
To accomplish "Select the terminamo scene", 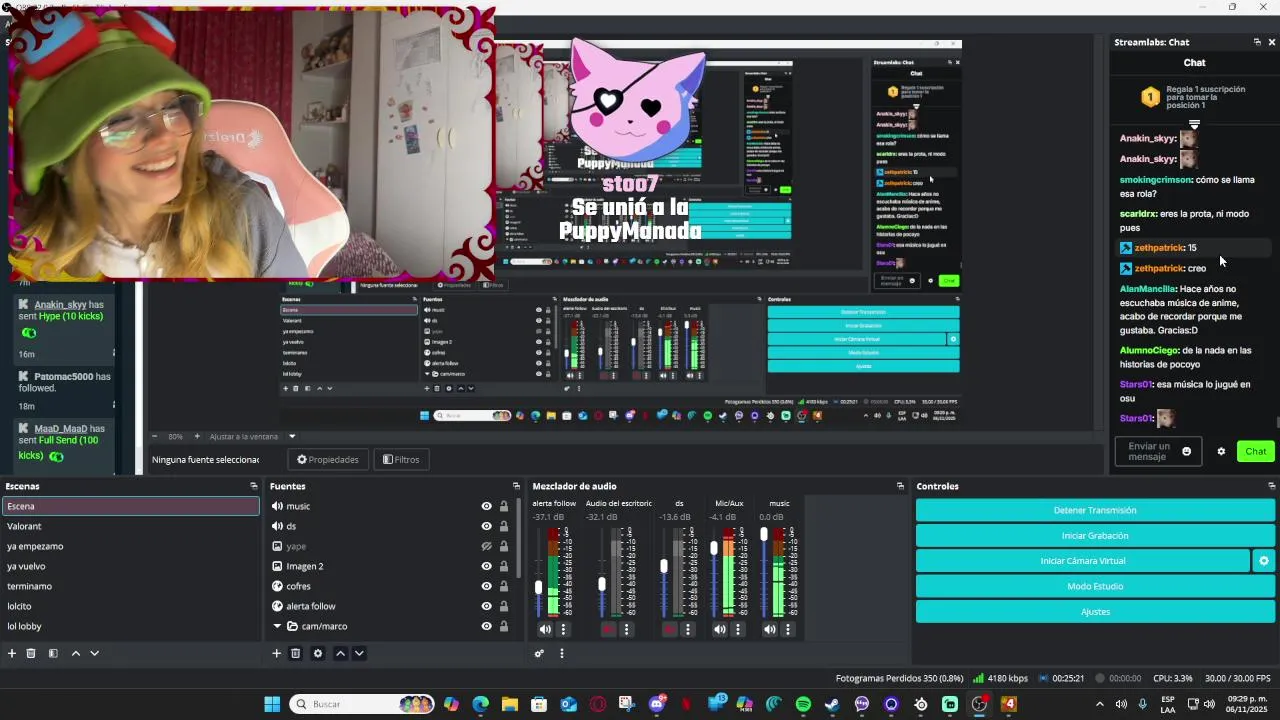I will coord(130,586).
